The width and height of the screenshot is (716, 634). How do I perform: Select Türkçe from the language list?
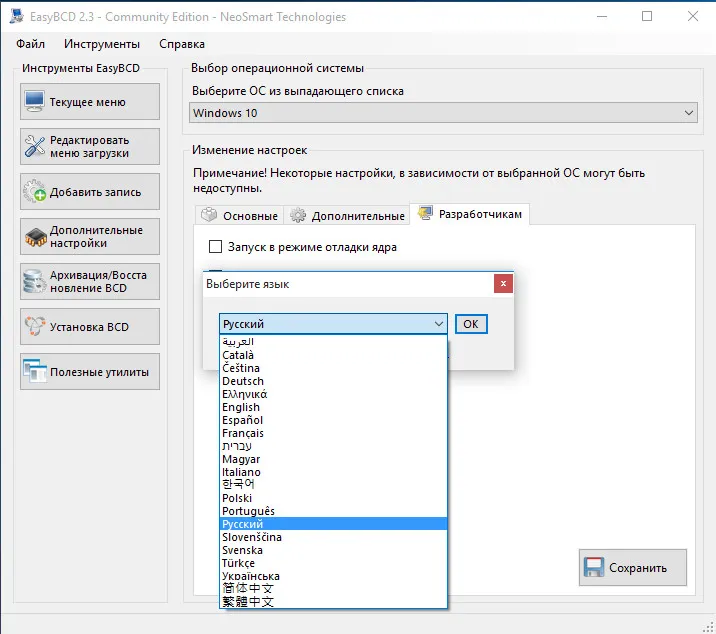pos(333,563)
